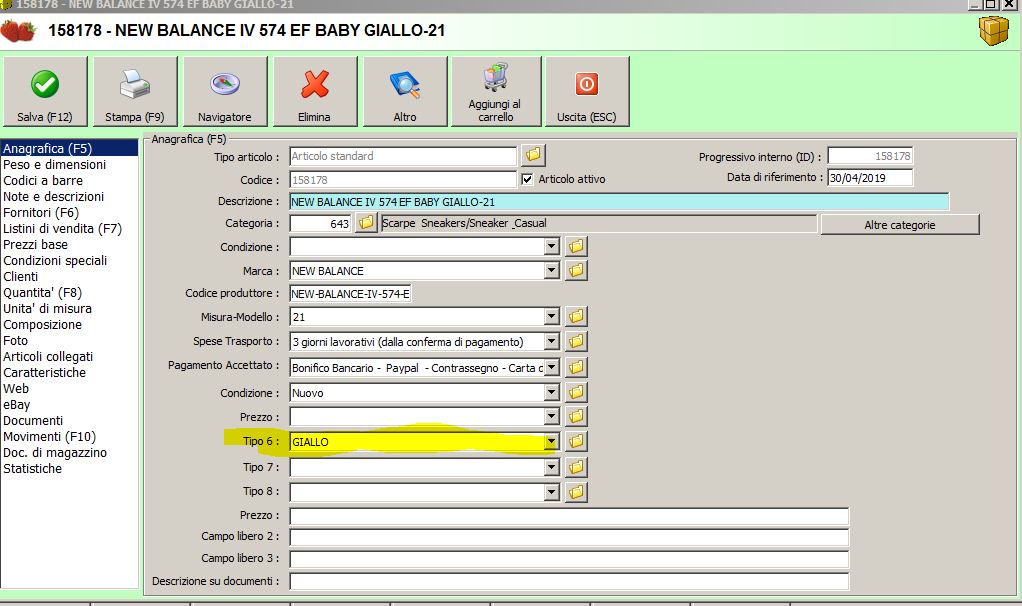Open folder icon next to Tipo 6
The height and width of the screenshot is (606, 1022).
pos(576,441)
